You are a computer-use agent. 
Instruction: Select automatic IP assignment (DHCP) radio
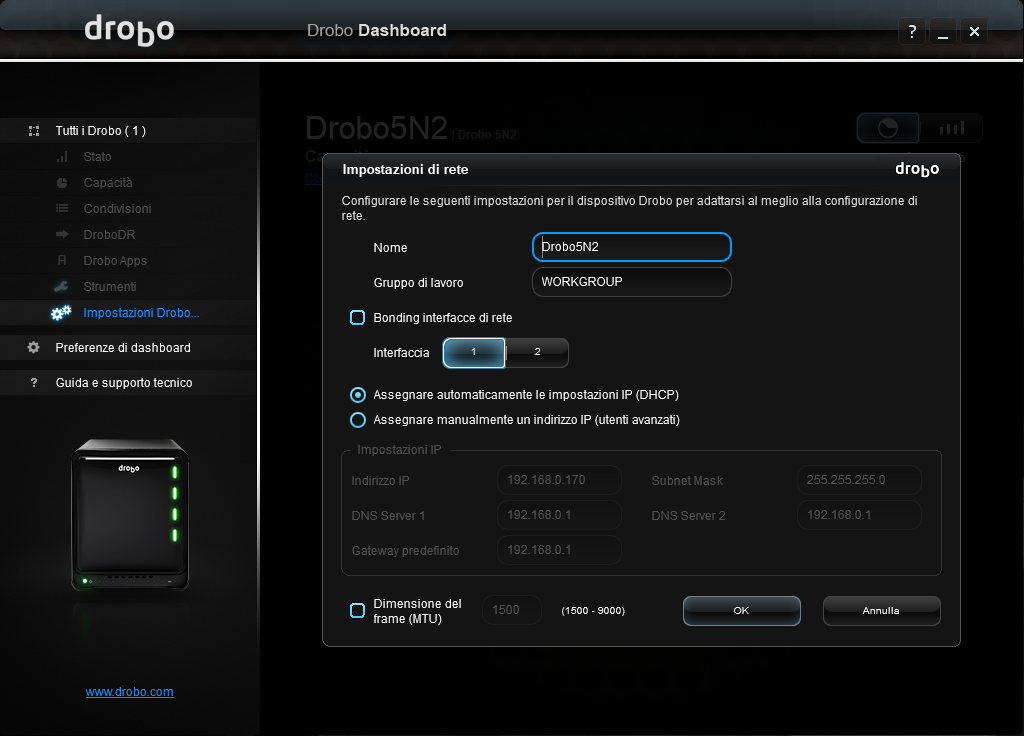[358, 395]
